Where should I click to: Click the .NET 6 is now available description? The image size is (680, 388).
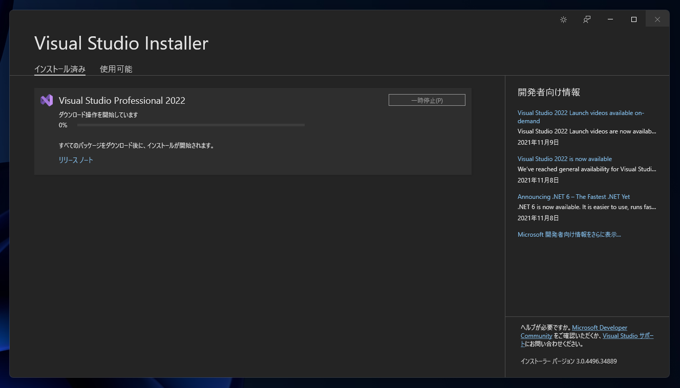pyautogui.click(x=586, y=207)
